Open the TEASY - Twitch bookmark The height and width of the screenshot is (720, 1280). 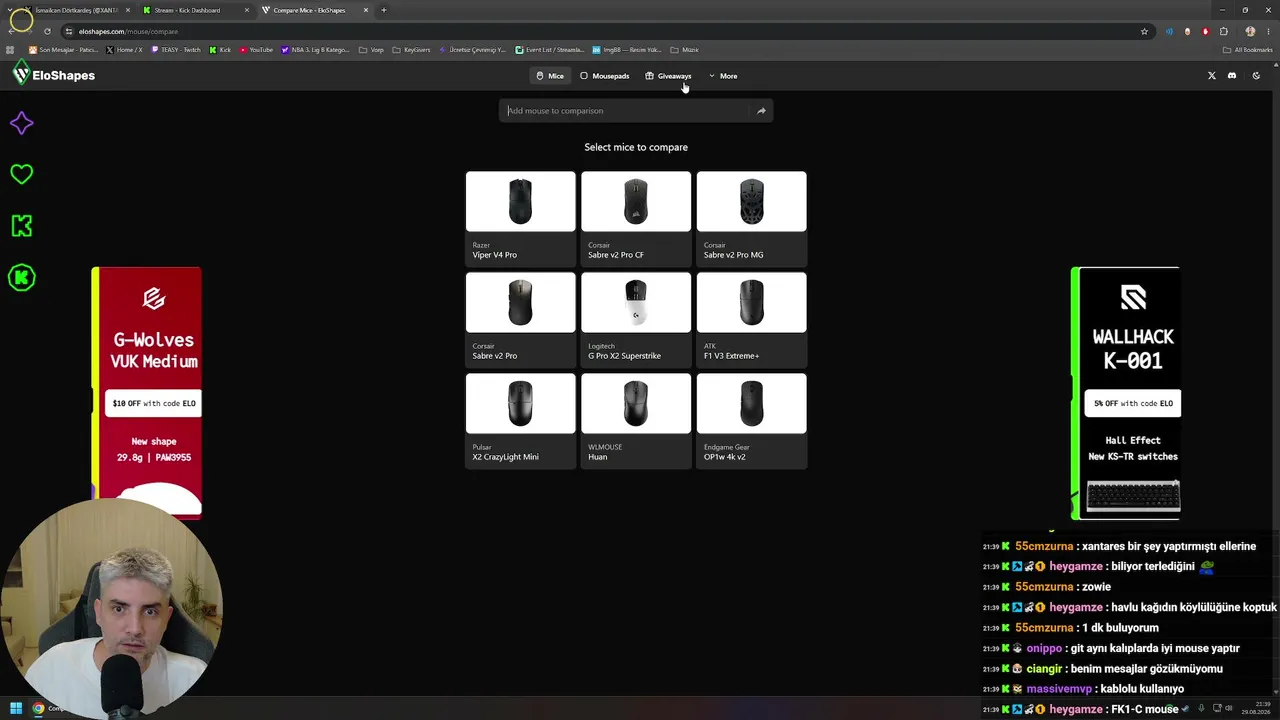[176, 50]
